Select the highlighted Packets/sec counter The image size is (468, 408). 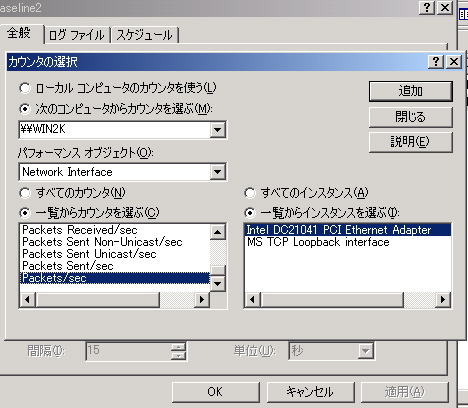point(115,278)
